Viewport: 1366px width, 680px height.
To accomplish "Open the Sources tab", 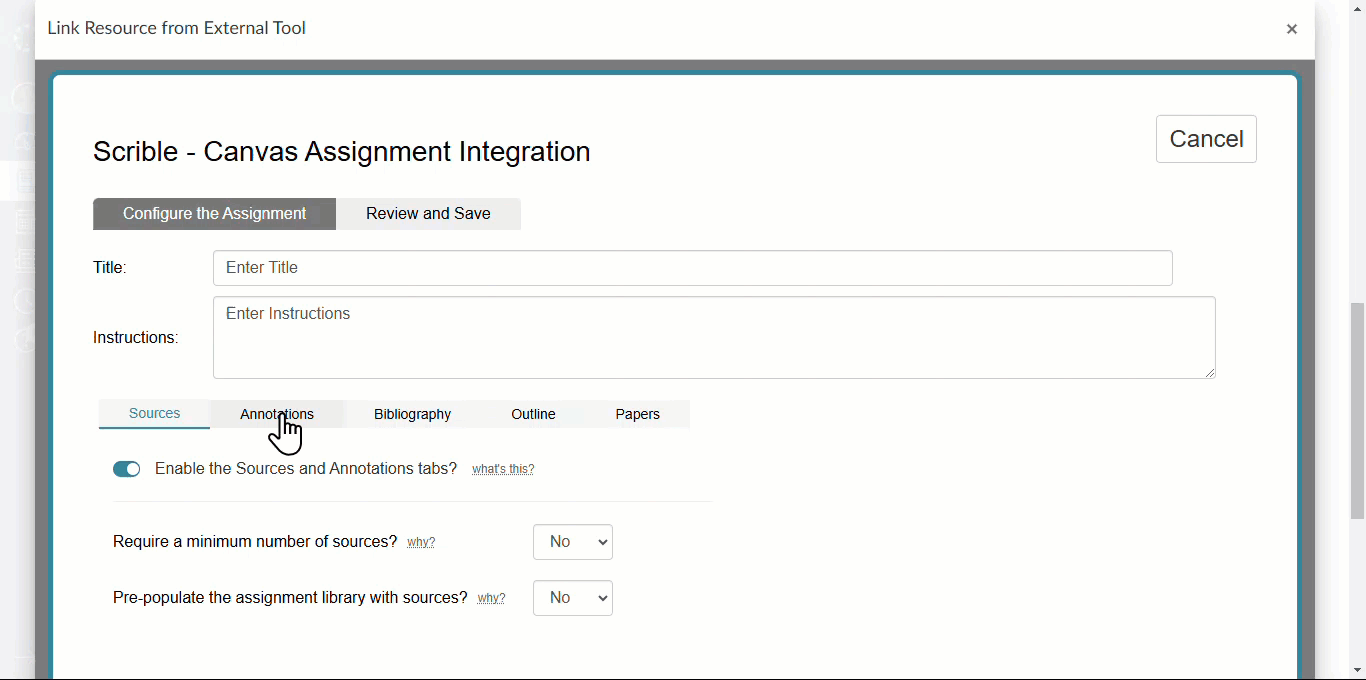I will point(154,414).
